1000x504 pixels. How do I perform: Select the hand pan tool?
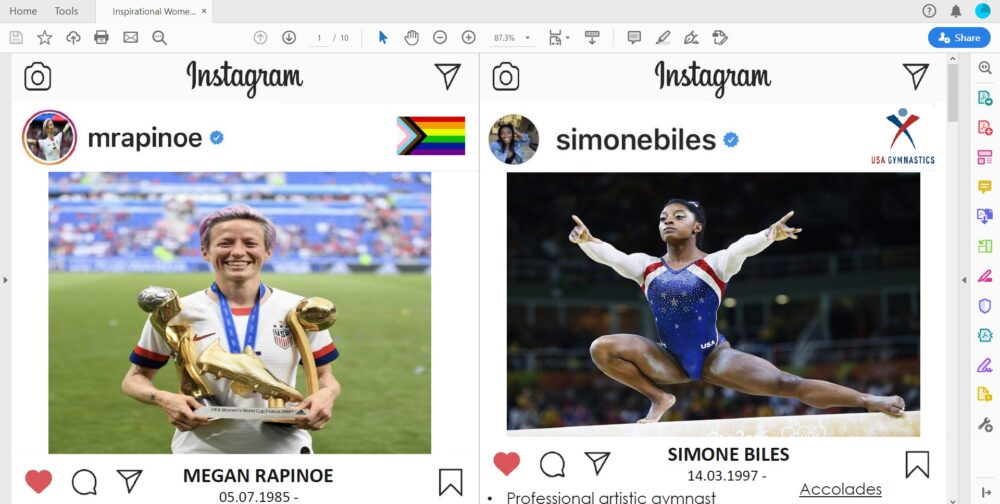pos(411,38)
